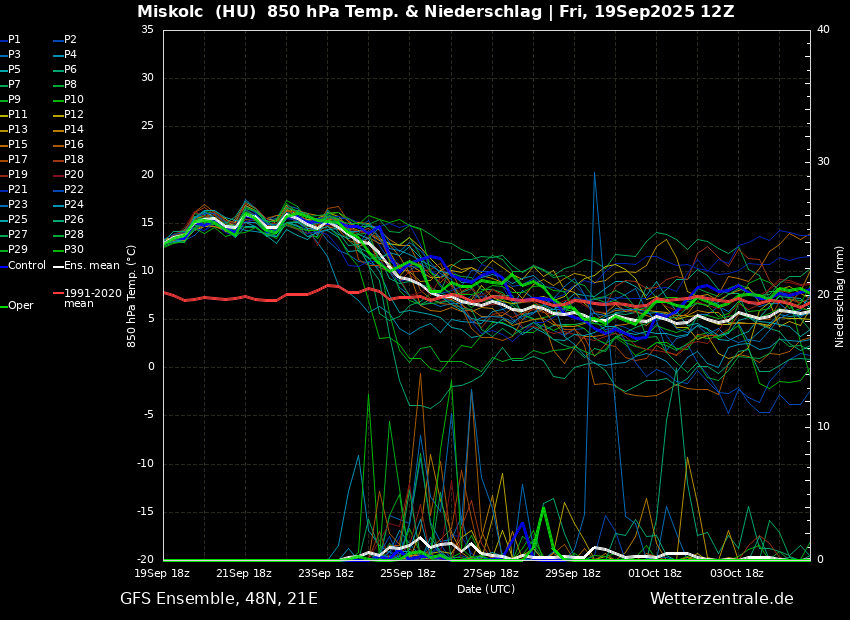Click the white Ens. mean line swatch

click(58, 266)
